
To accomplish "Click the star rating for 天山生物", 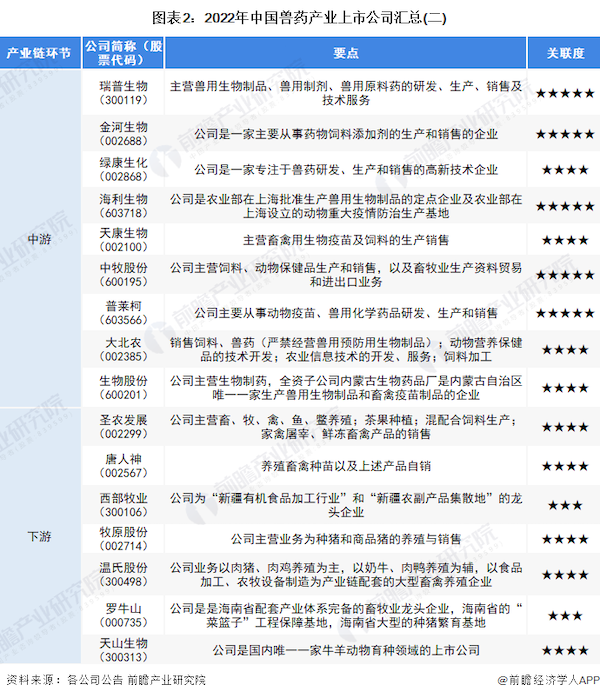I will (x=565, y=651).
